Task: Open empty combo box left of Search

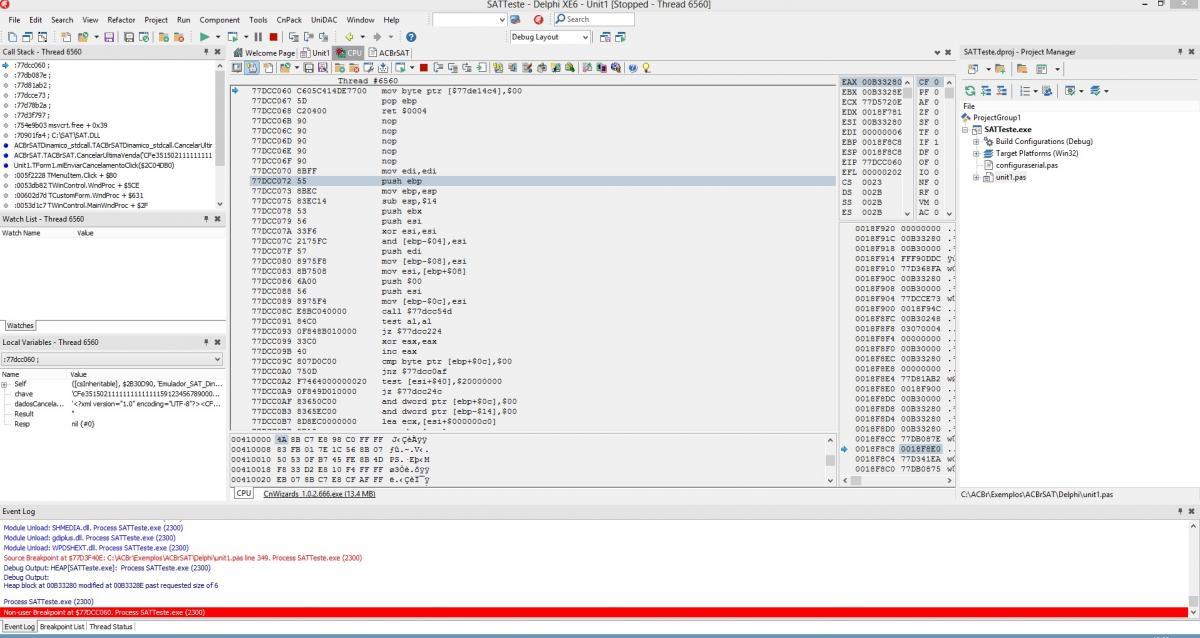Action: 469,19
